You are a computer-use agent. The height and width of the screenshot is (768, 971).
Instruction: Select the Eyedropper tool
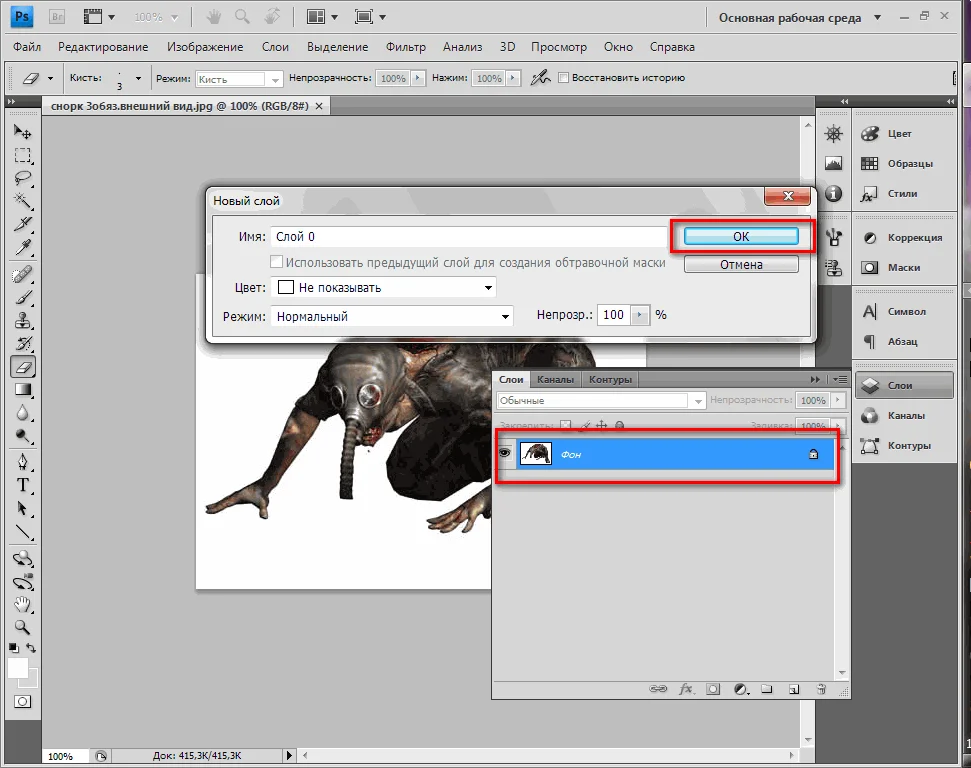[22, 248]
